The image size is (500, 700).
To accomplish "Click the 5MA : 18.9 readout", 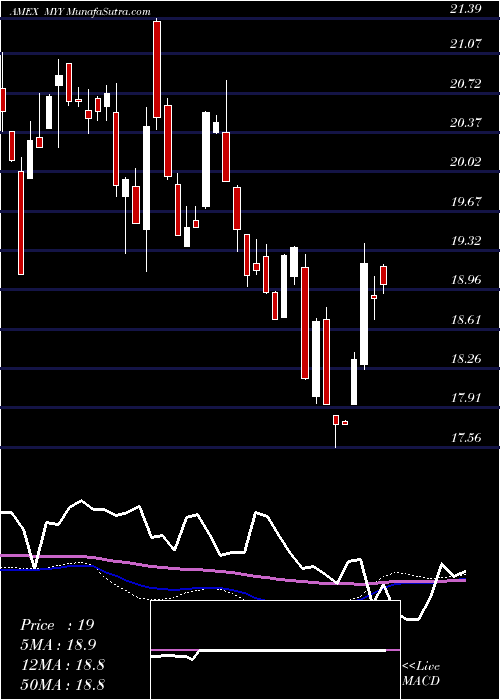I will (58, 645).
